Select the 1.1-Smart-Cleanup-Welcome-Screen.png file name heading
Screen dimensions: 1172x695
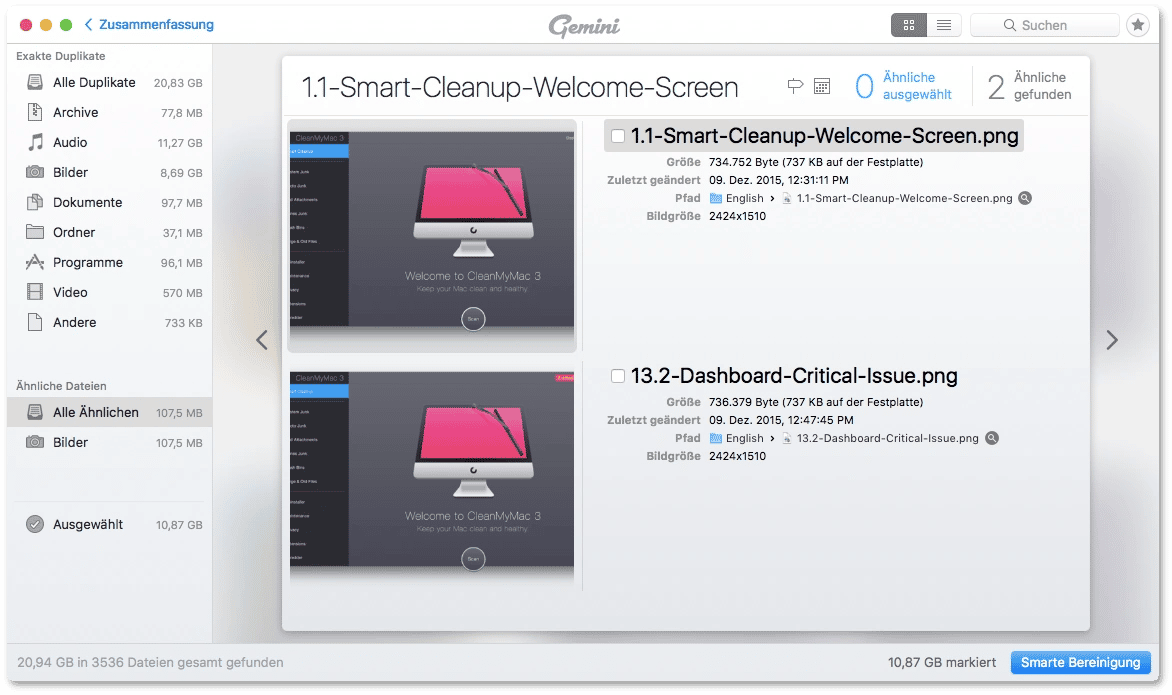pos(824,136)
